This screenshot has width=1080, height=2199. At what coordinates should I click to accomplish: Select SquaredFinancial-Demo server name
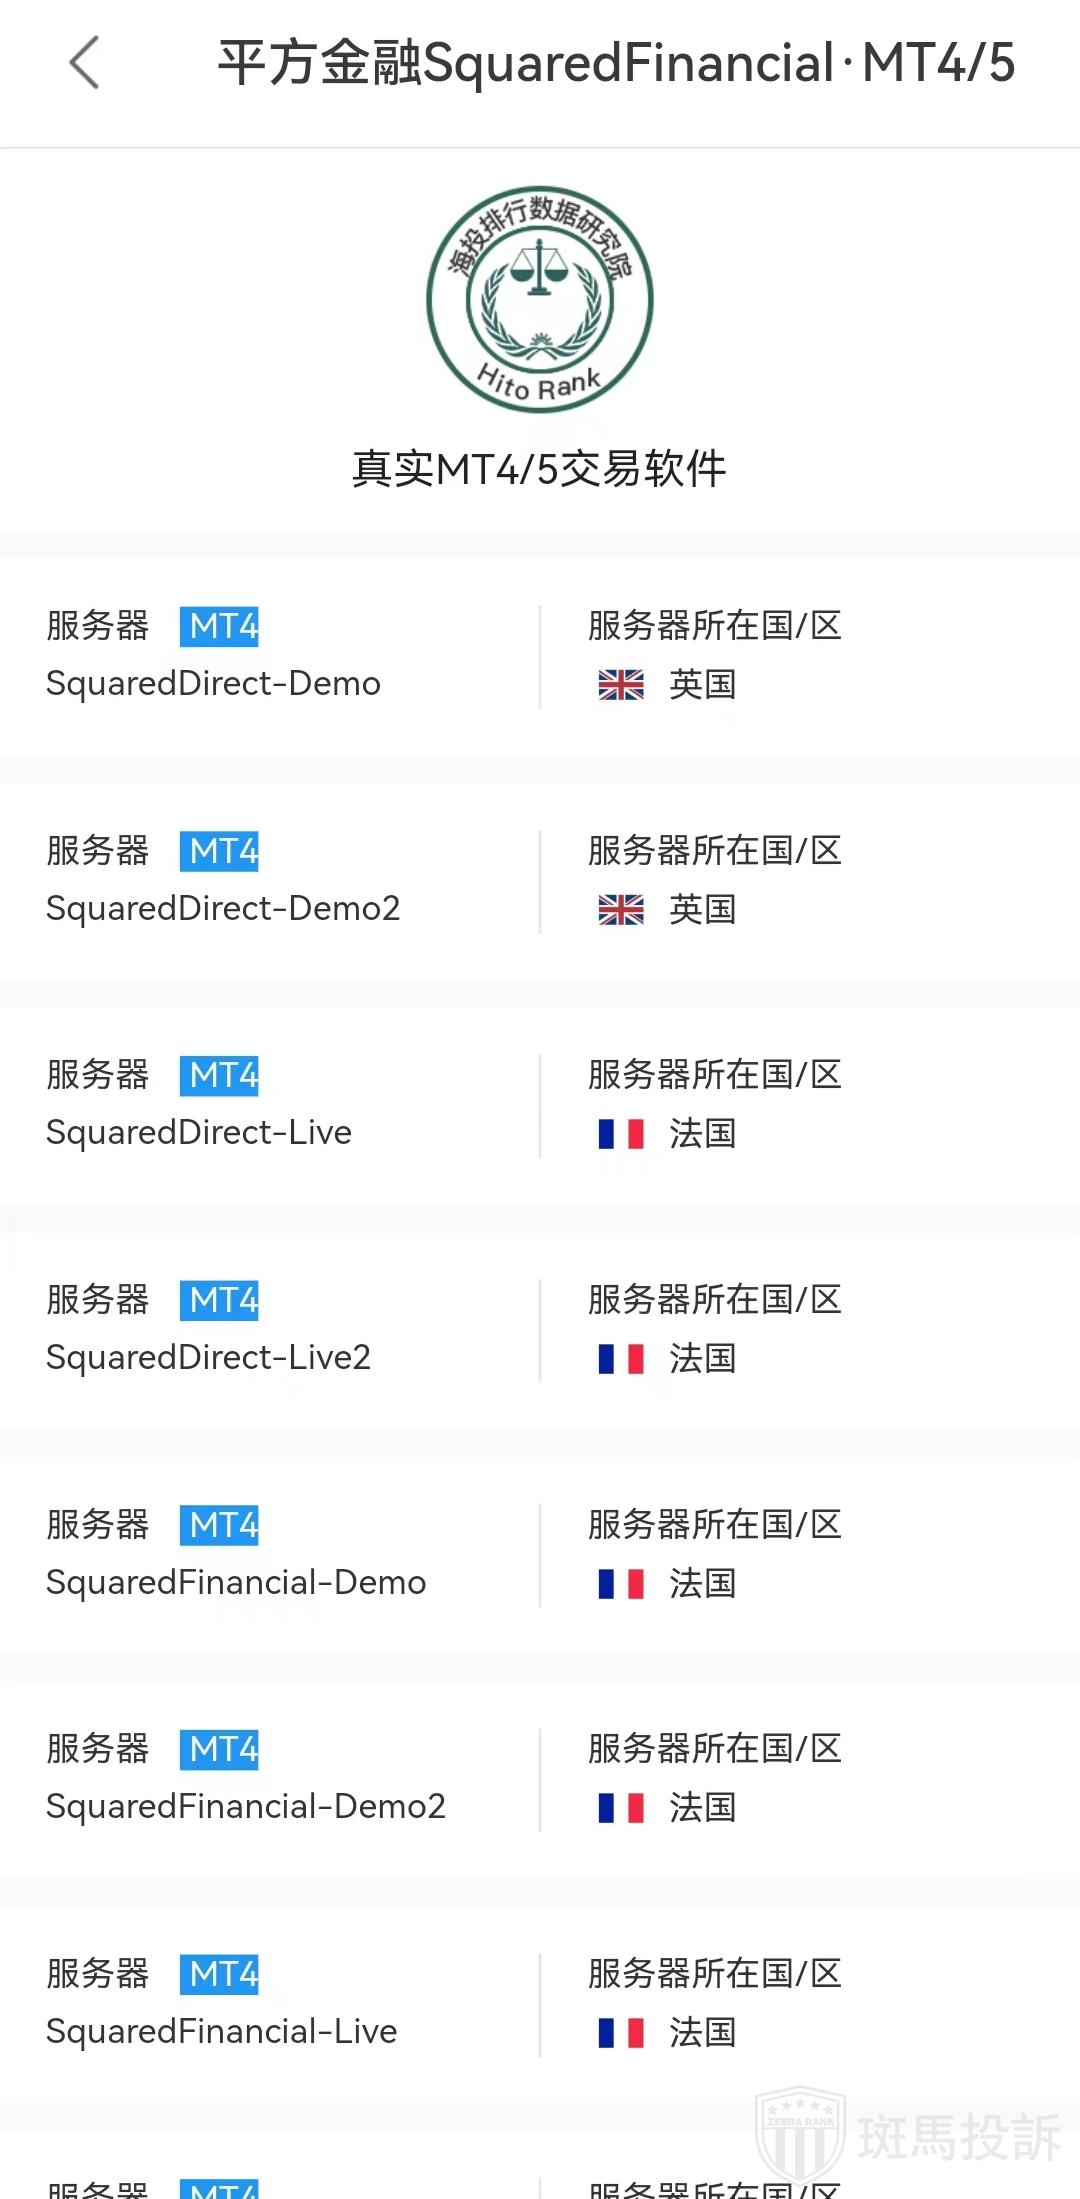pos(236,1583)
